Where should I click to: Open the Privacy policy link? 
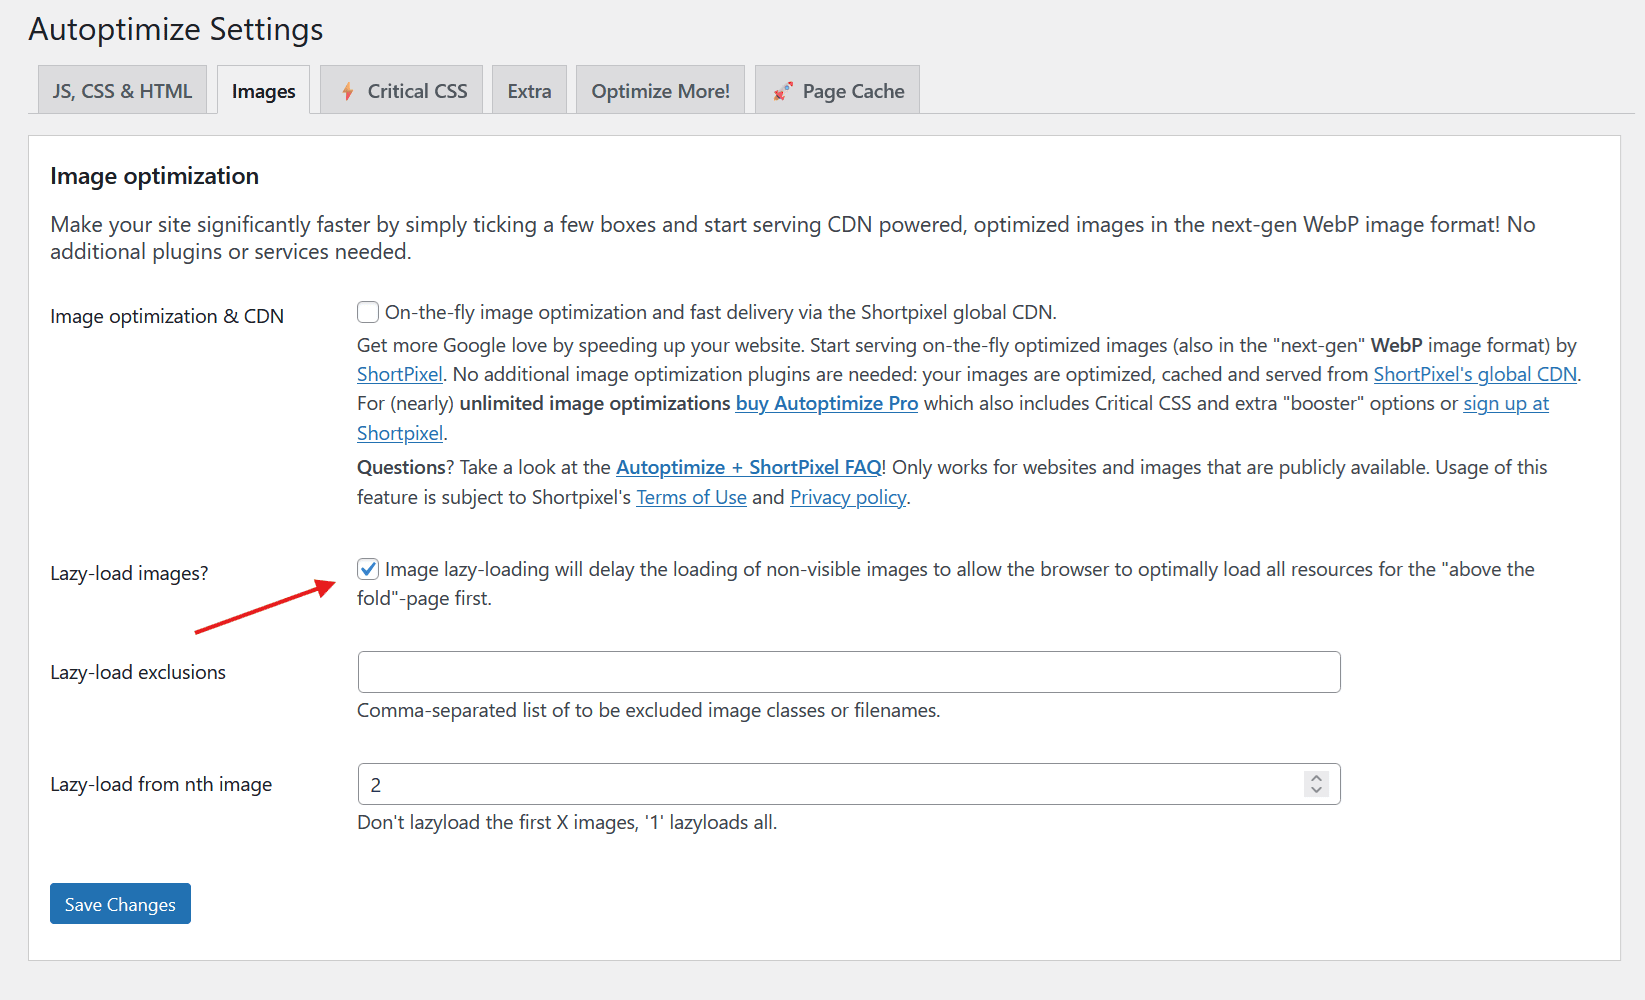(848, 497)
